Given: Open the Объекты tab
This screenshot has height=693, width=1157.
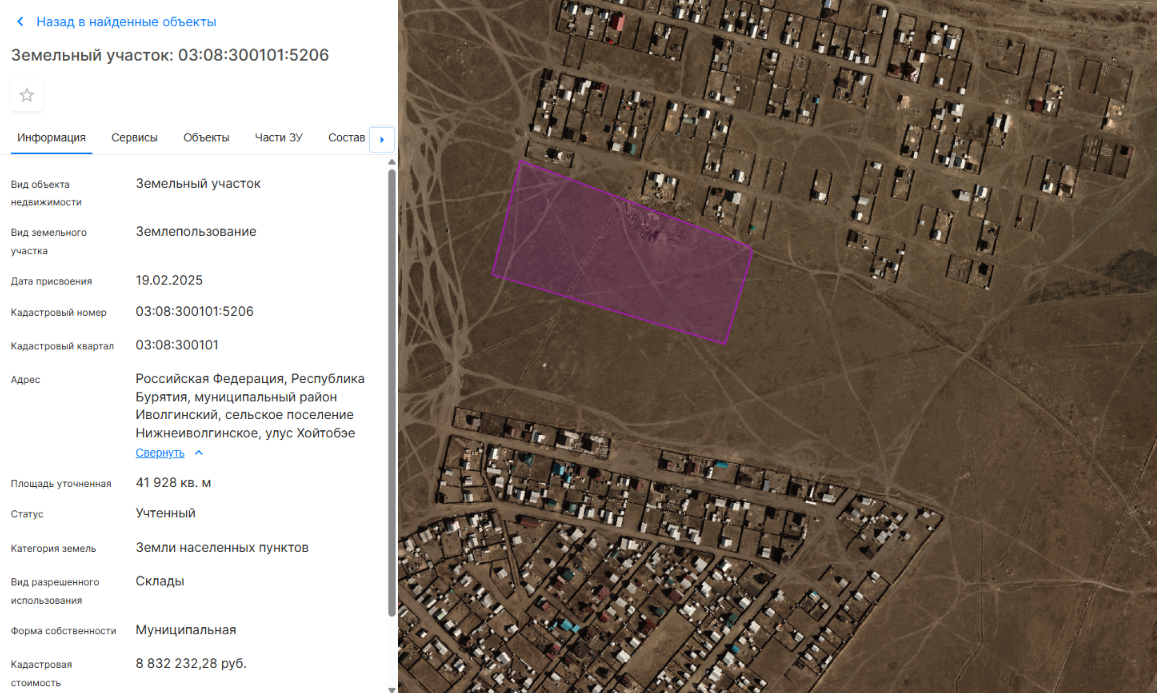Looking at the screenshot, I should pos(207,138).
